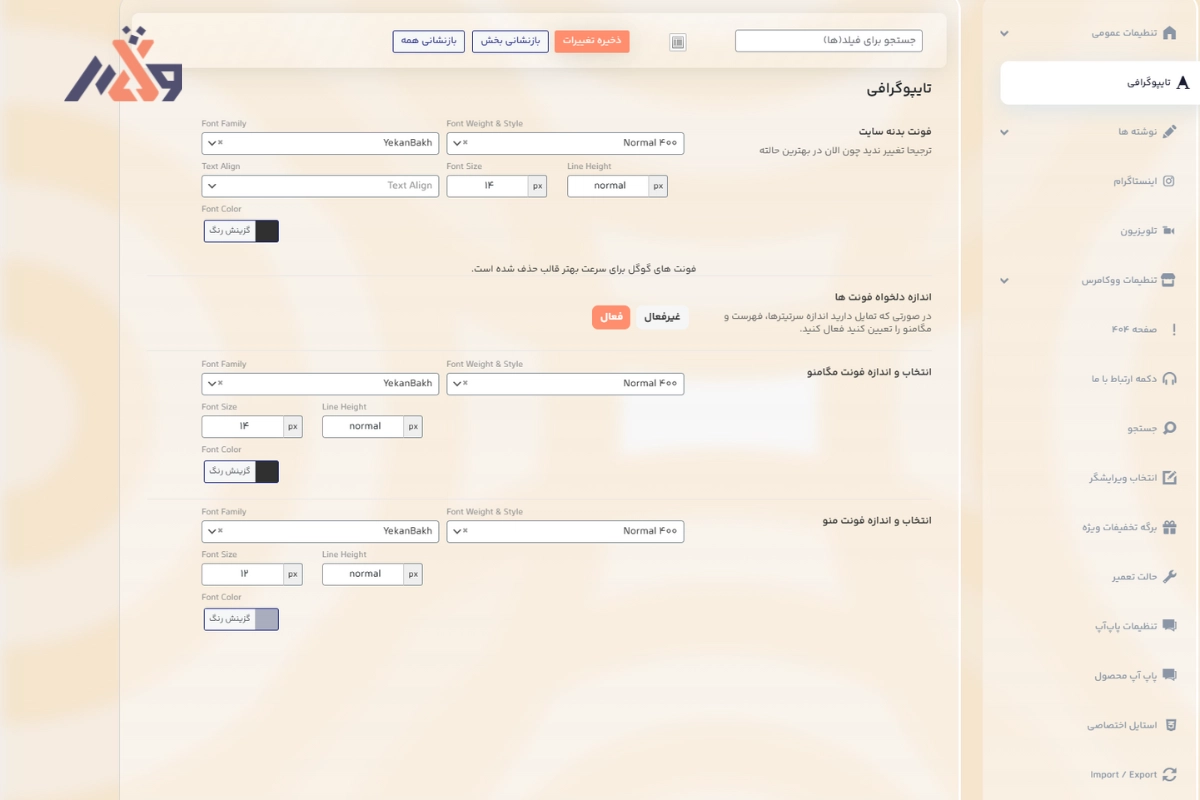Open the menu font Font Family dropdown
The width and height of the screenshot is (1200, 800).
click(x=320, y=531)
